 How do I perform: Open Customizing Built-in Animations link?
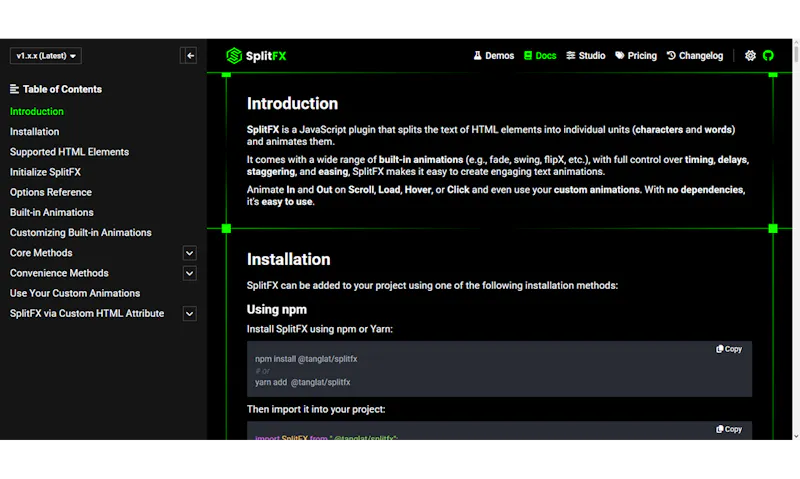tap(81, 233)
